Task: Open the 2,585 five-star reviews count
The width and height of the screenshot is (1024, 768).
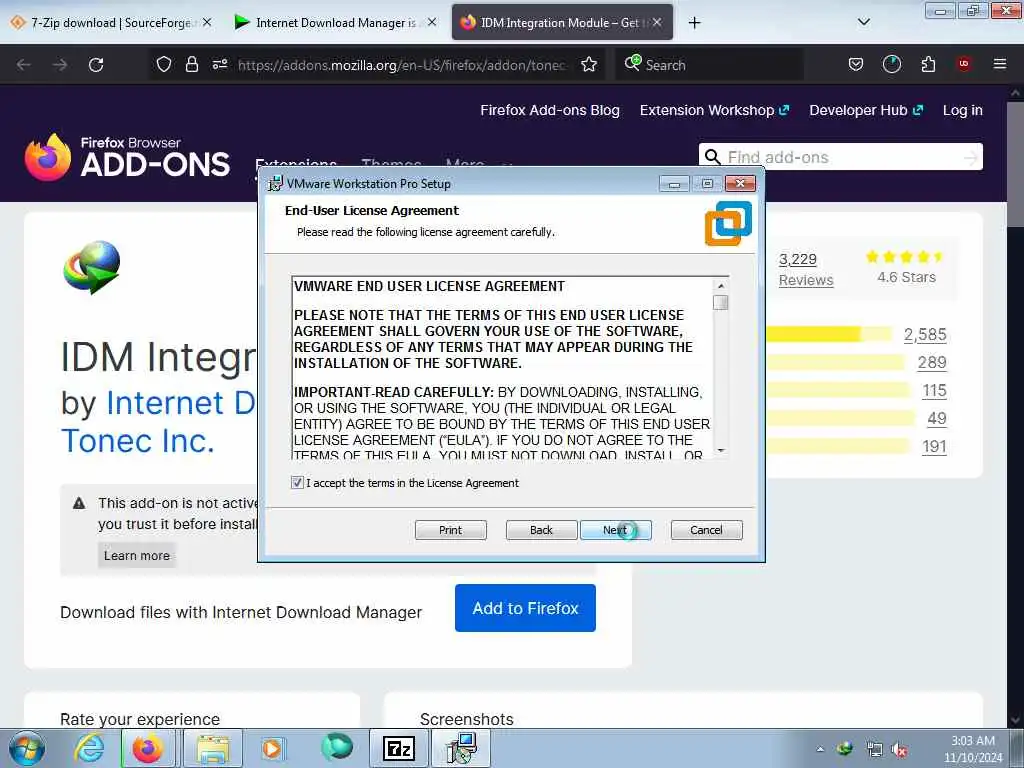Action: (925, 334)
